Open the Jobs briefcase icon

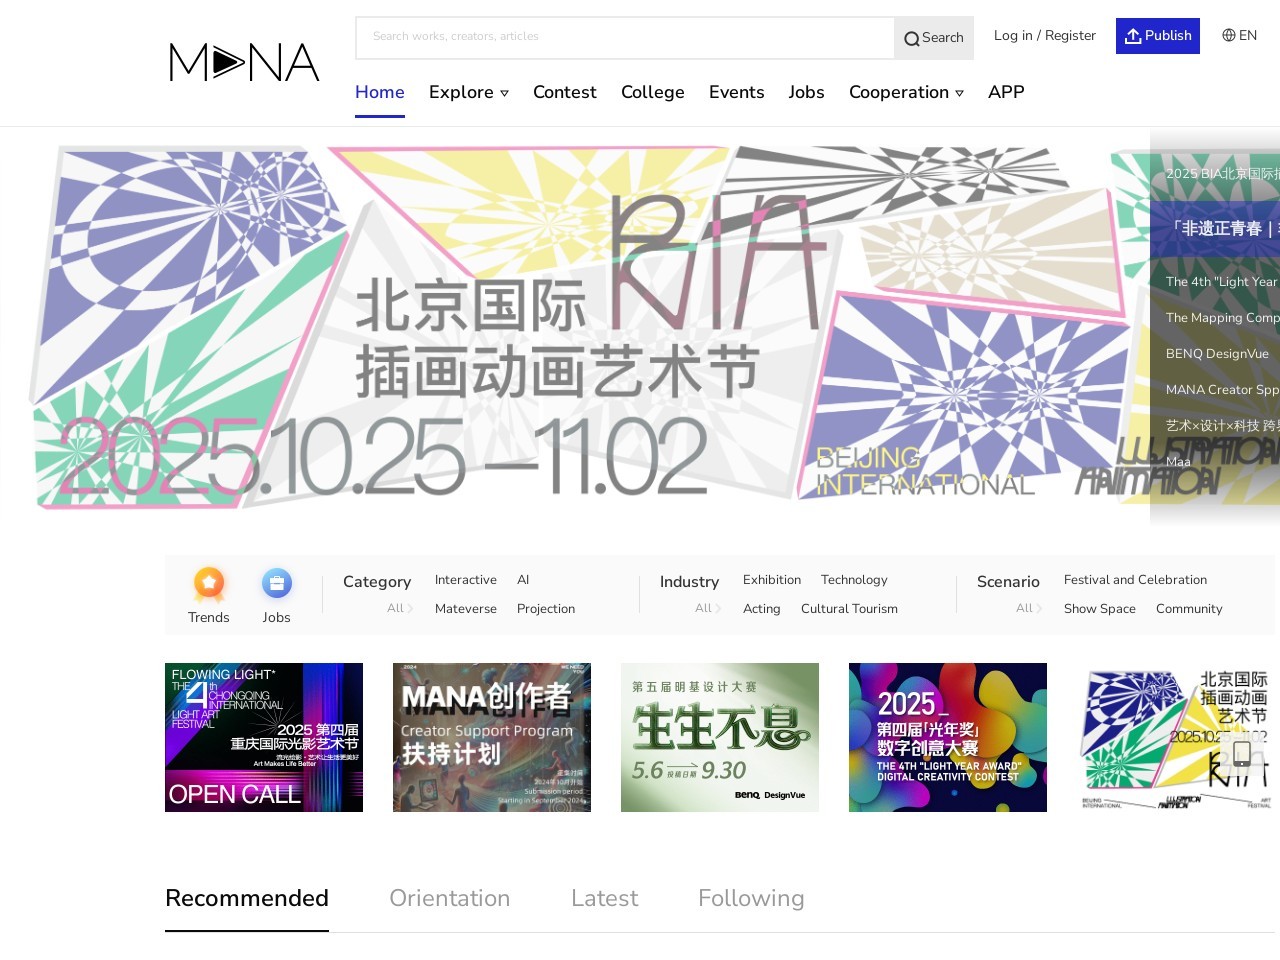point(276,584)
